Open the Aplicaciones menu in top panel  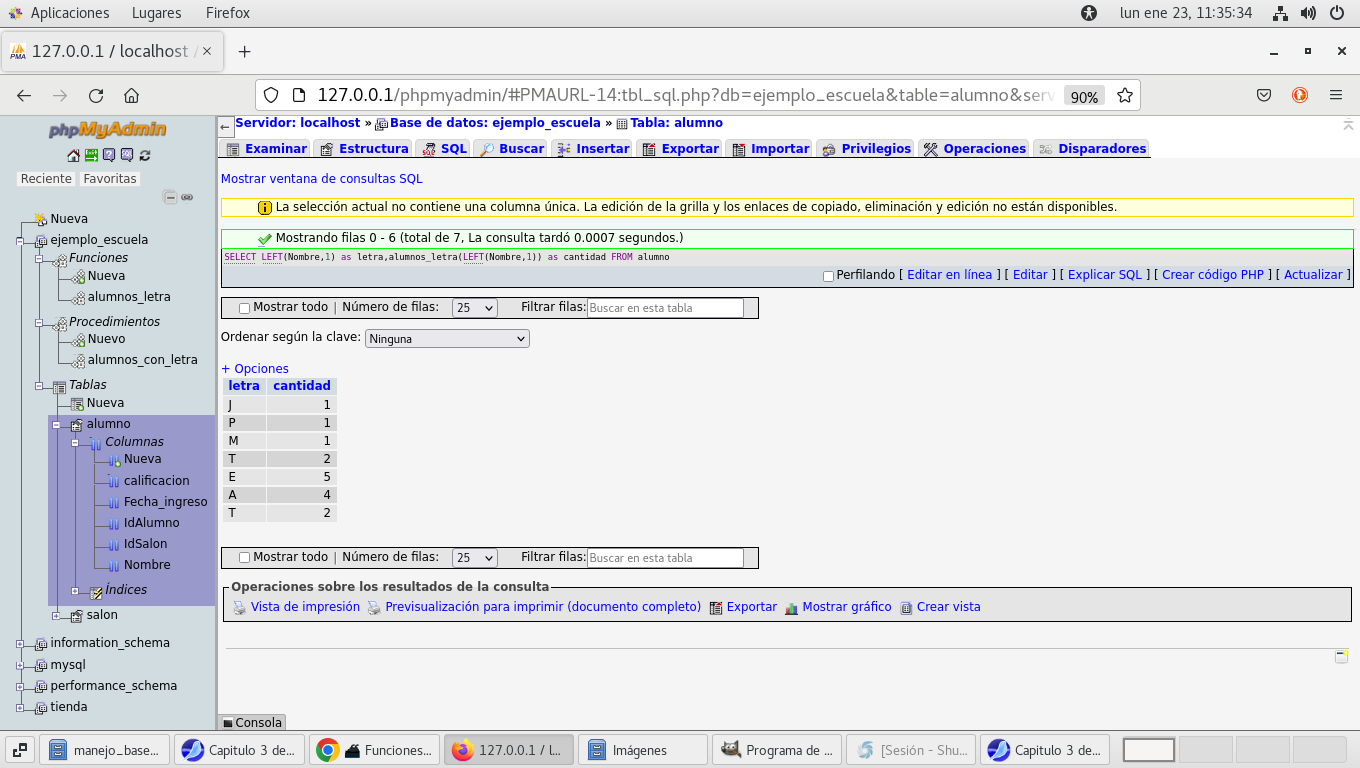click(x=69, y=13)
